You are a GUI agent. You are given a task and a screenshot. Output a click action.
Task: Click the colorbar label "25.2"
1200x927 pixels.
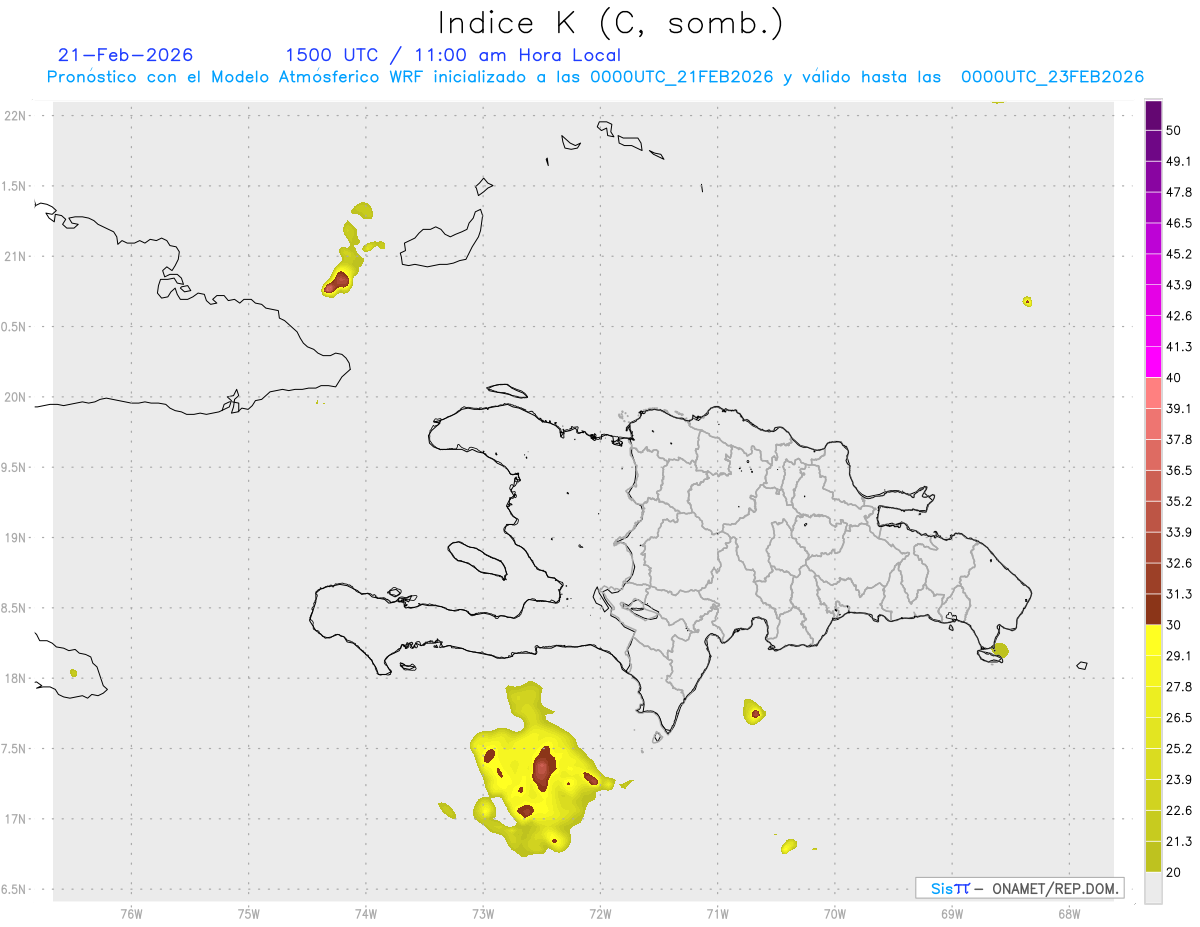click(x=1179, y=749)
